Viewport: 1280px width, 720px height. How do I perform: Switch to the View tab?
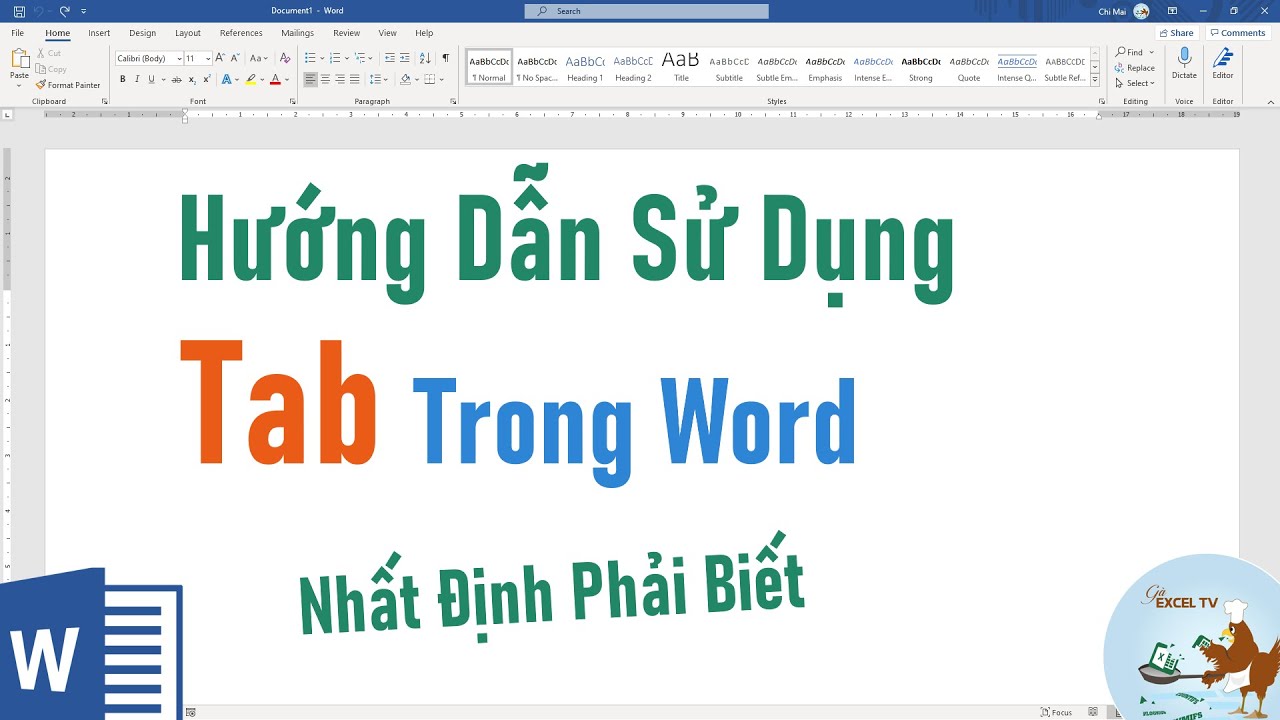tap(387, 33)
